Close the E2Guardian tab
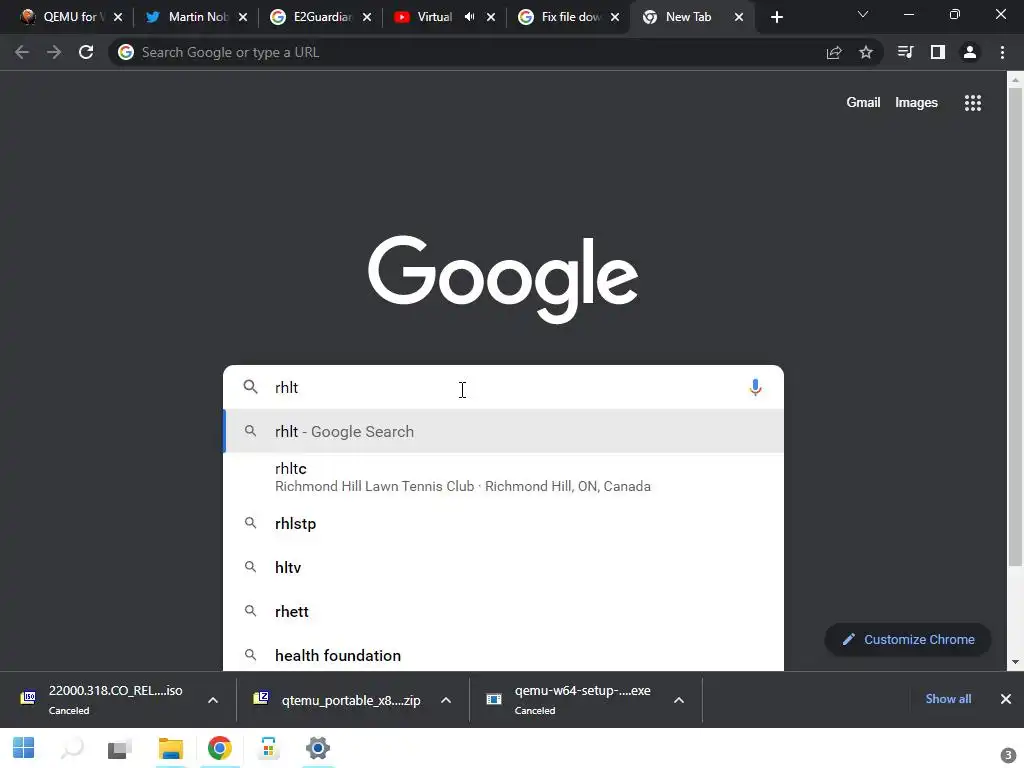1024x768 pixels. [367, 17]
